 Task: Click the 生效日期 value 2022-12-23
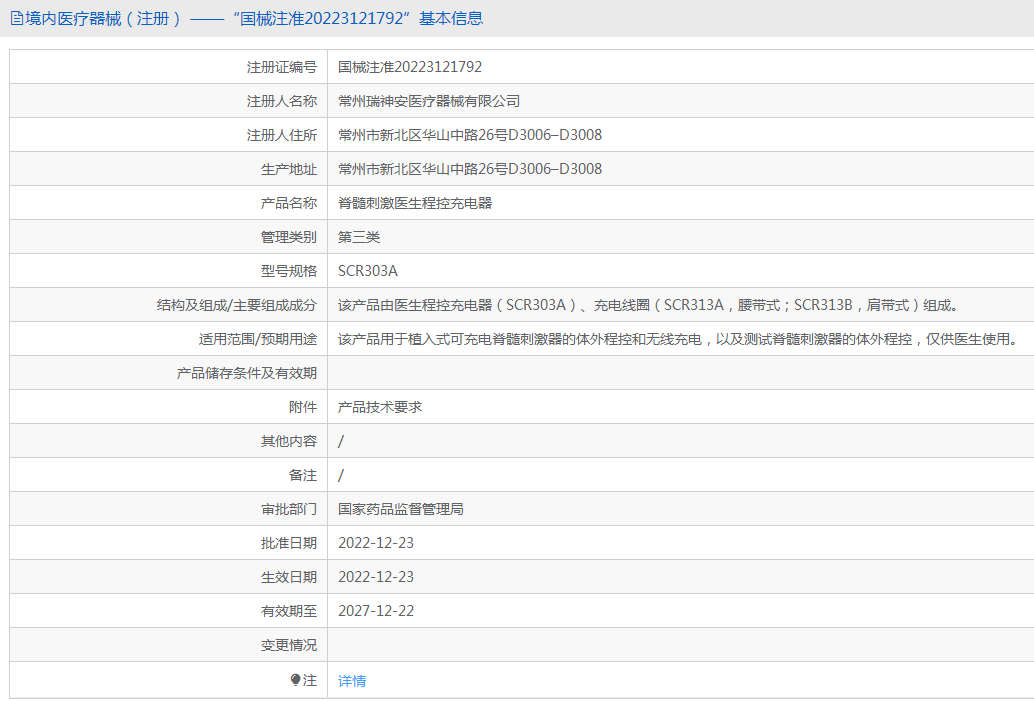pos(376,577)
